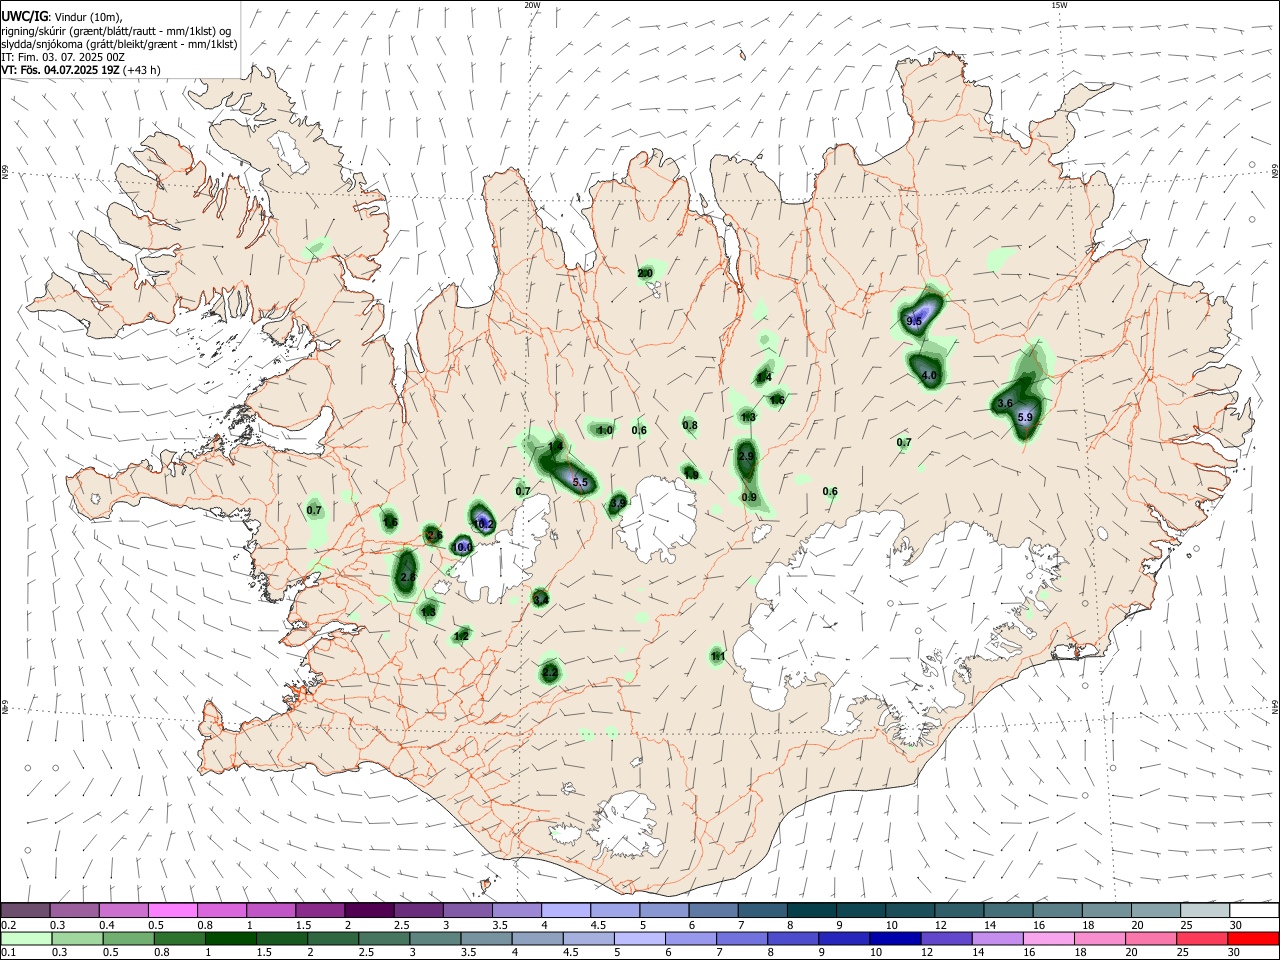Screen dimensions: 1280x960
Task: Click the '10.0' precipitation value on map
Action: 463,547
